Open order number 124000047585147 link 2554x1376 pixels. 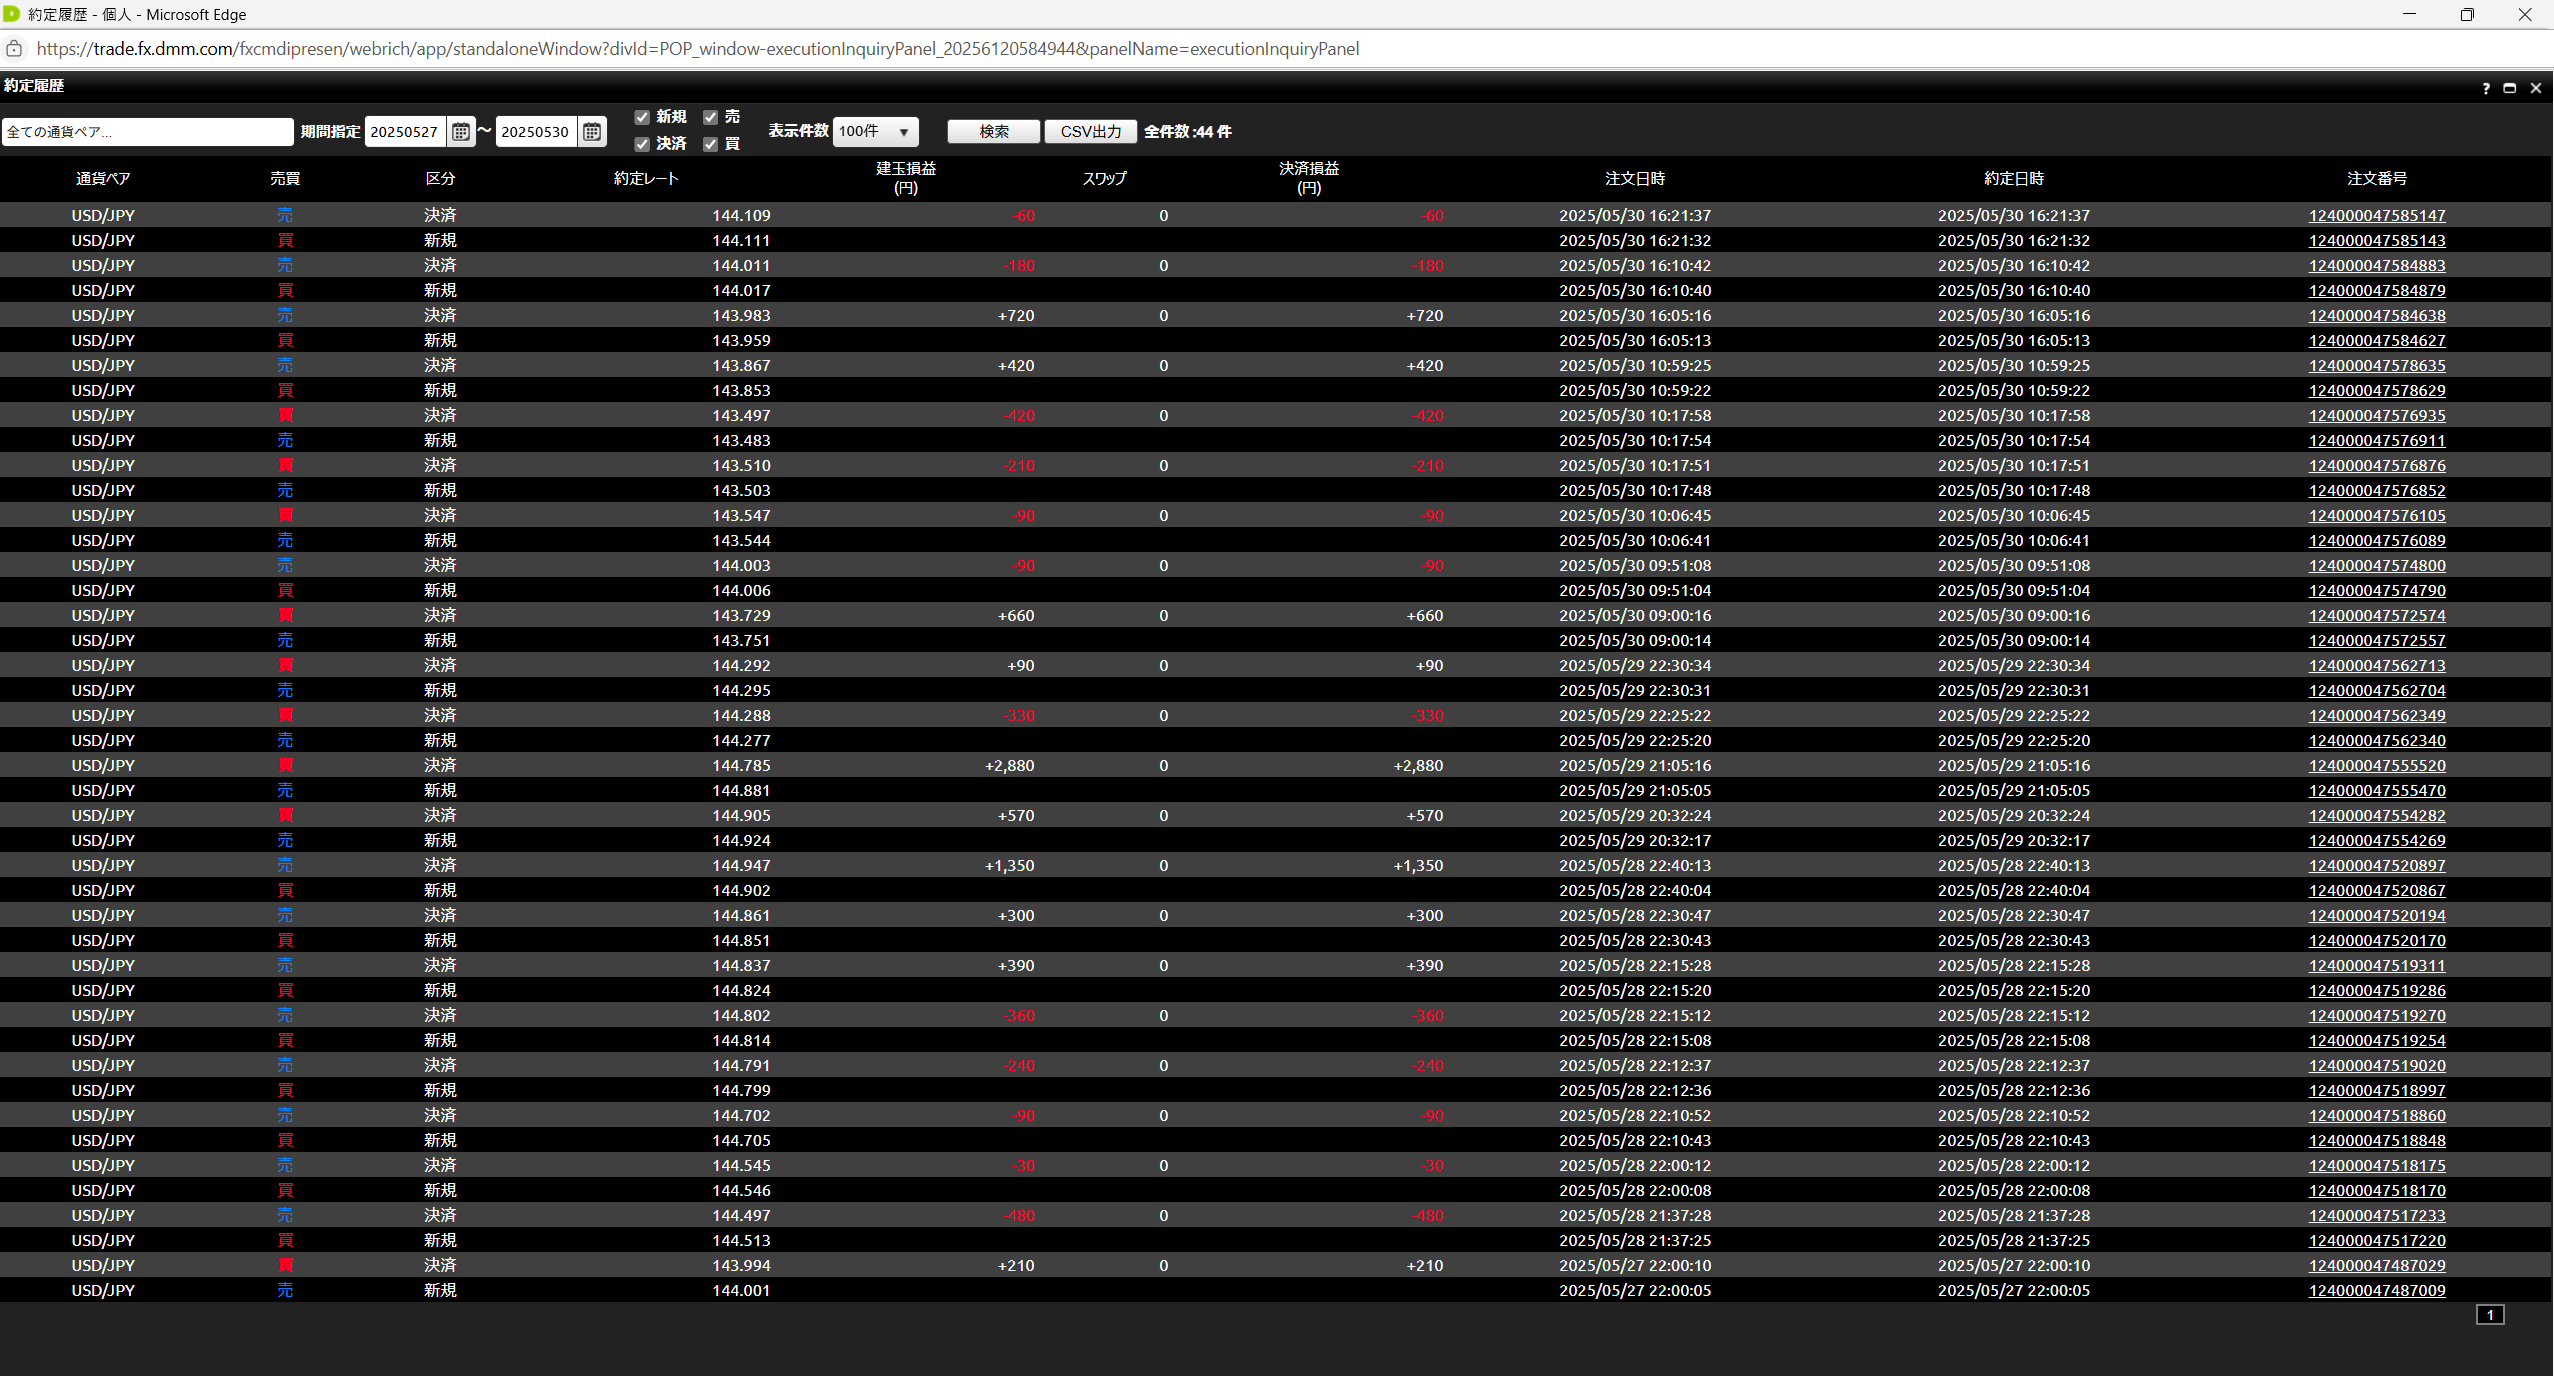(x=2376, y=215)
